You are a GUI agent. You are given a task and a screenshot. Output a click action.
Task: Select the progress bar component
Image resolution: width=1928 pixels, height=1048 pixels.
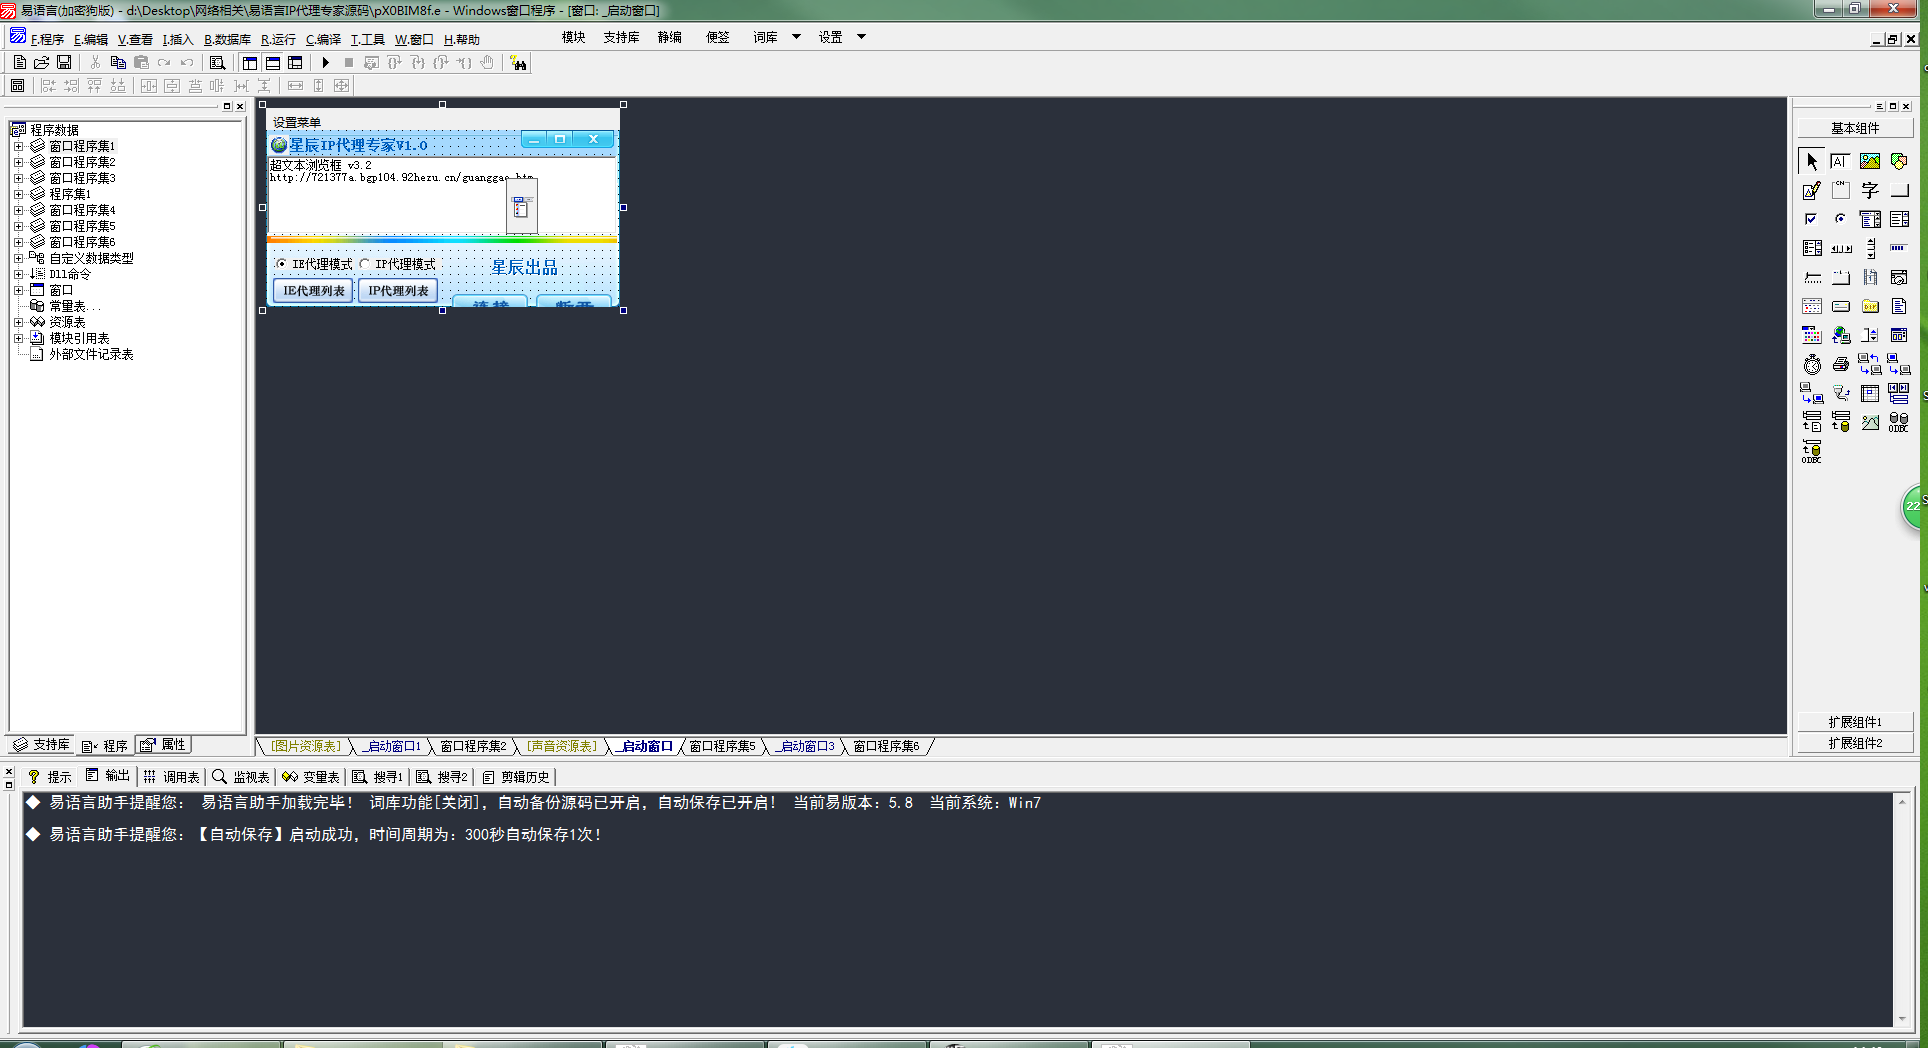(1899, 248)
